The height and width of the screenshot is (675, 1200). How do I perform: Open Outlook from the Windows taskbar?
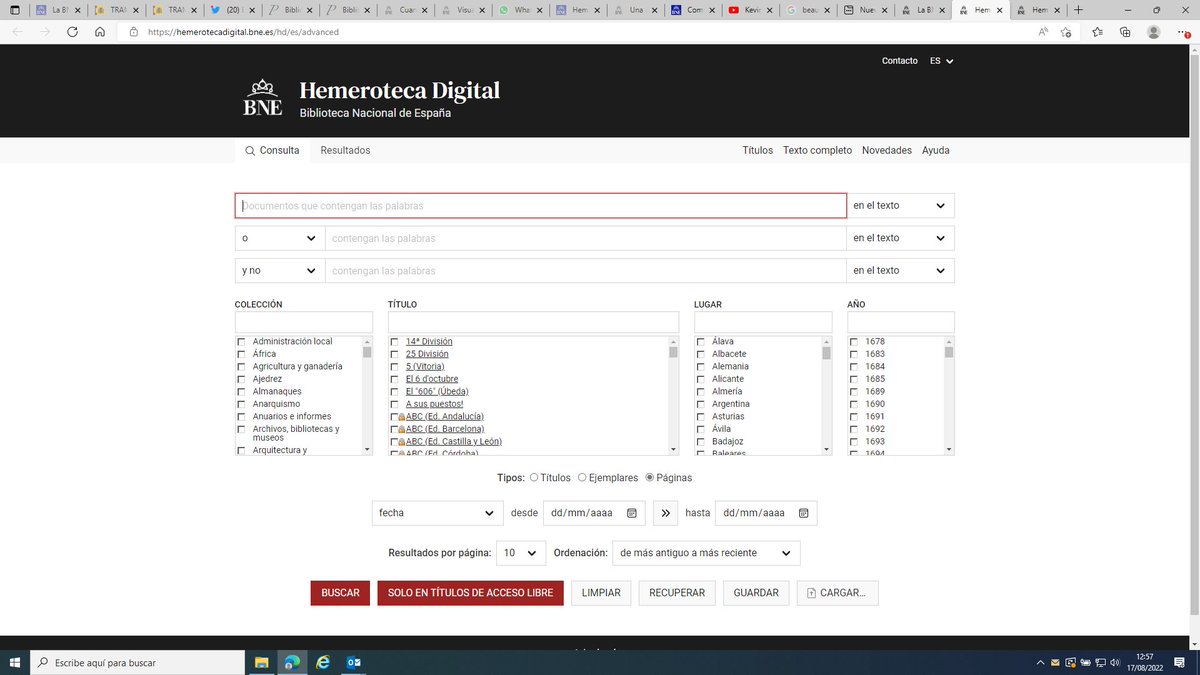point(354,662)
